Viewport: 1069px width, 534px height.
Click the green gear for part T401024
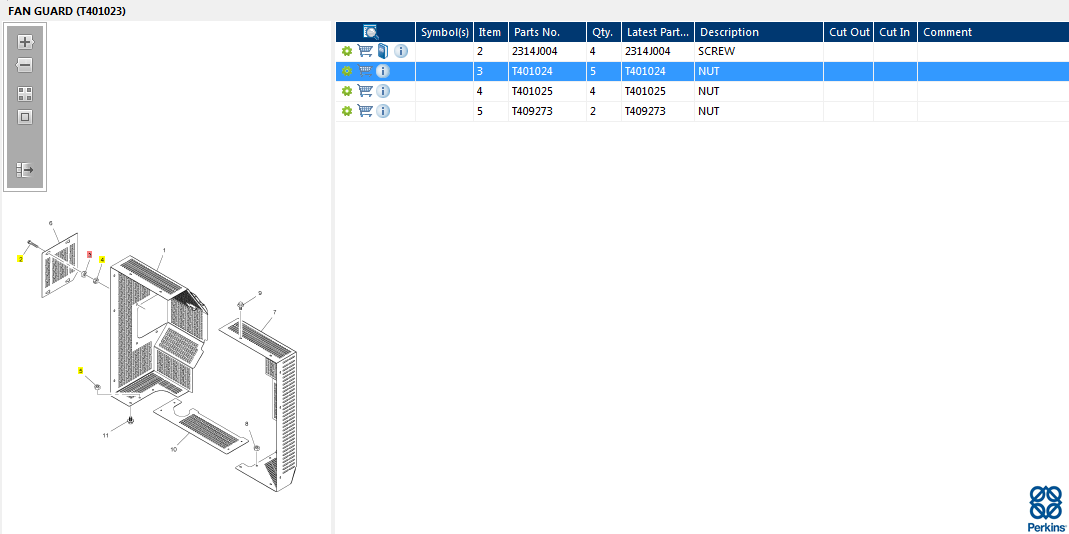point(347,71)
